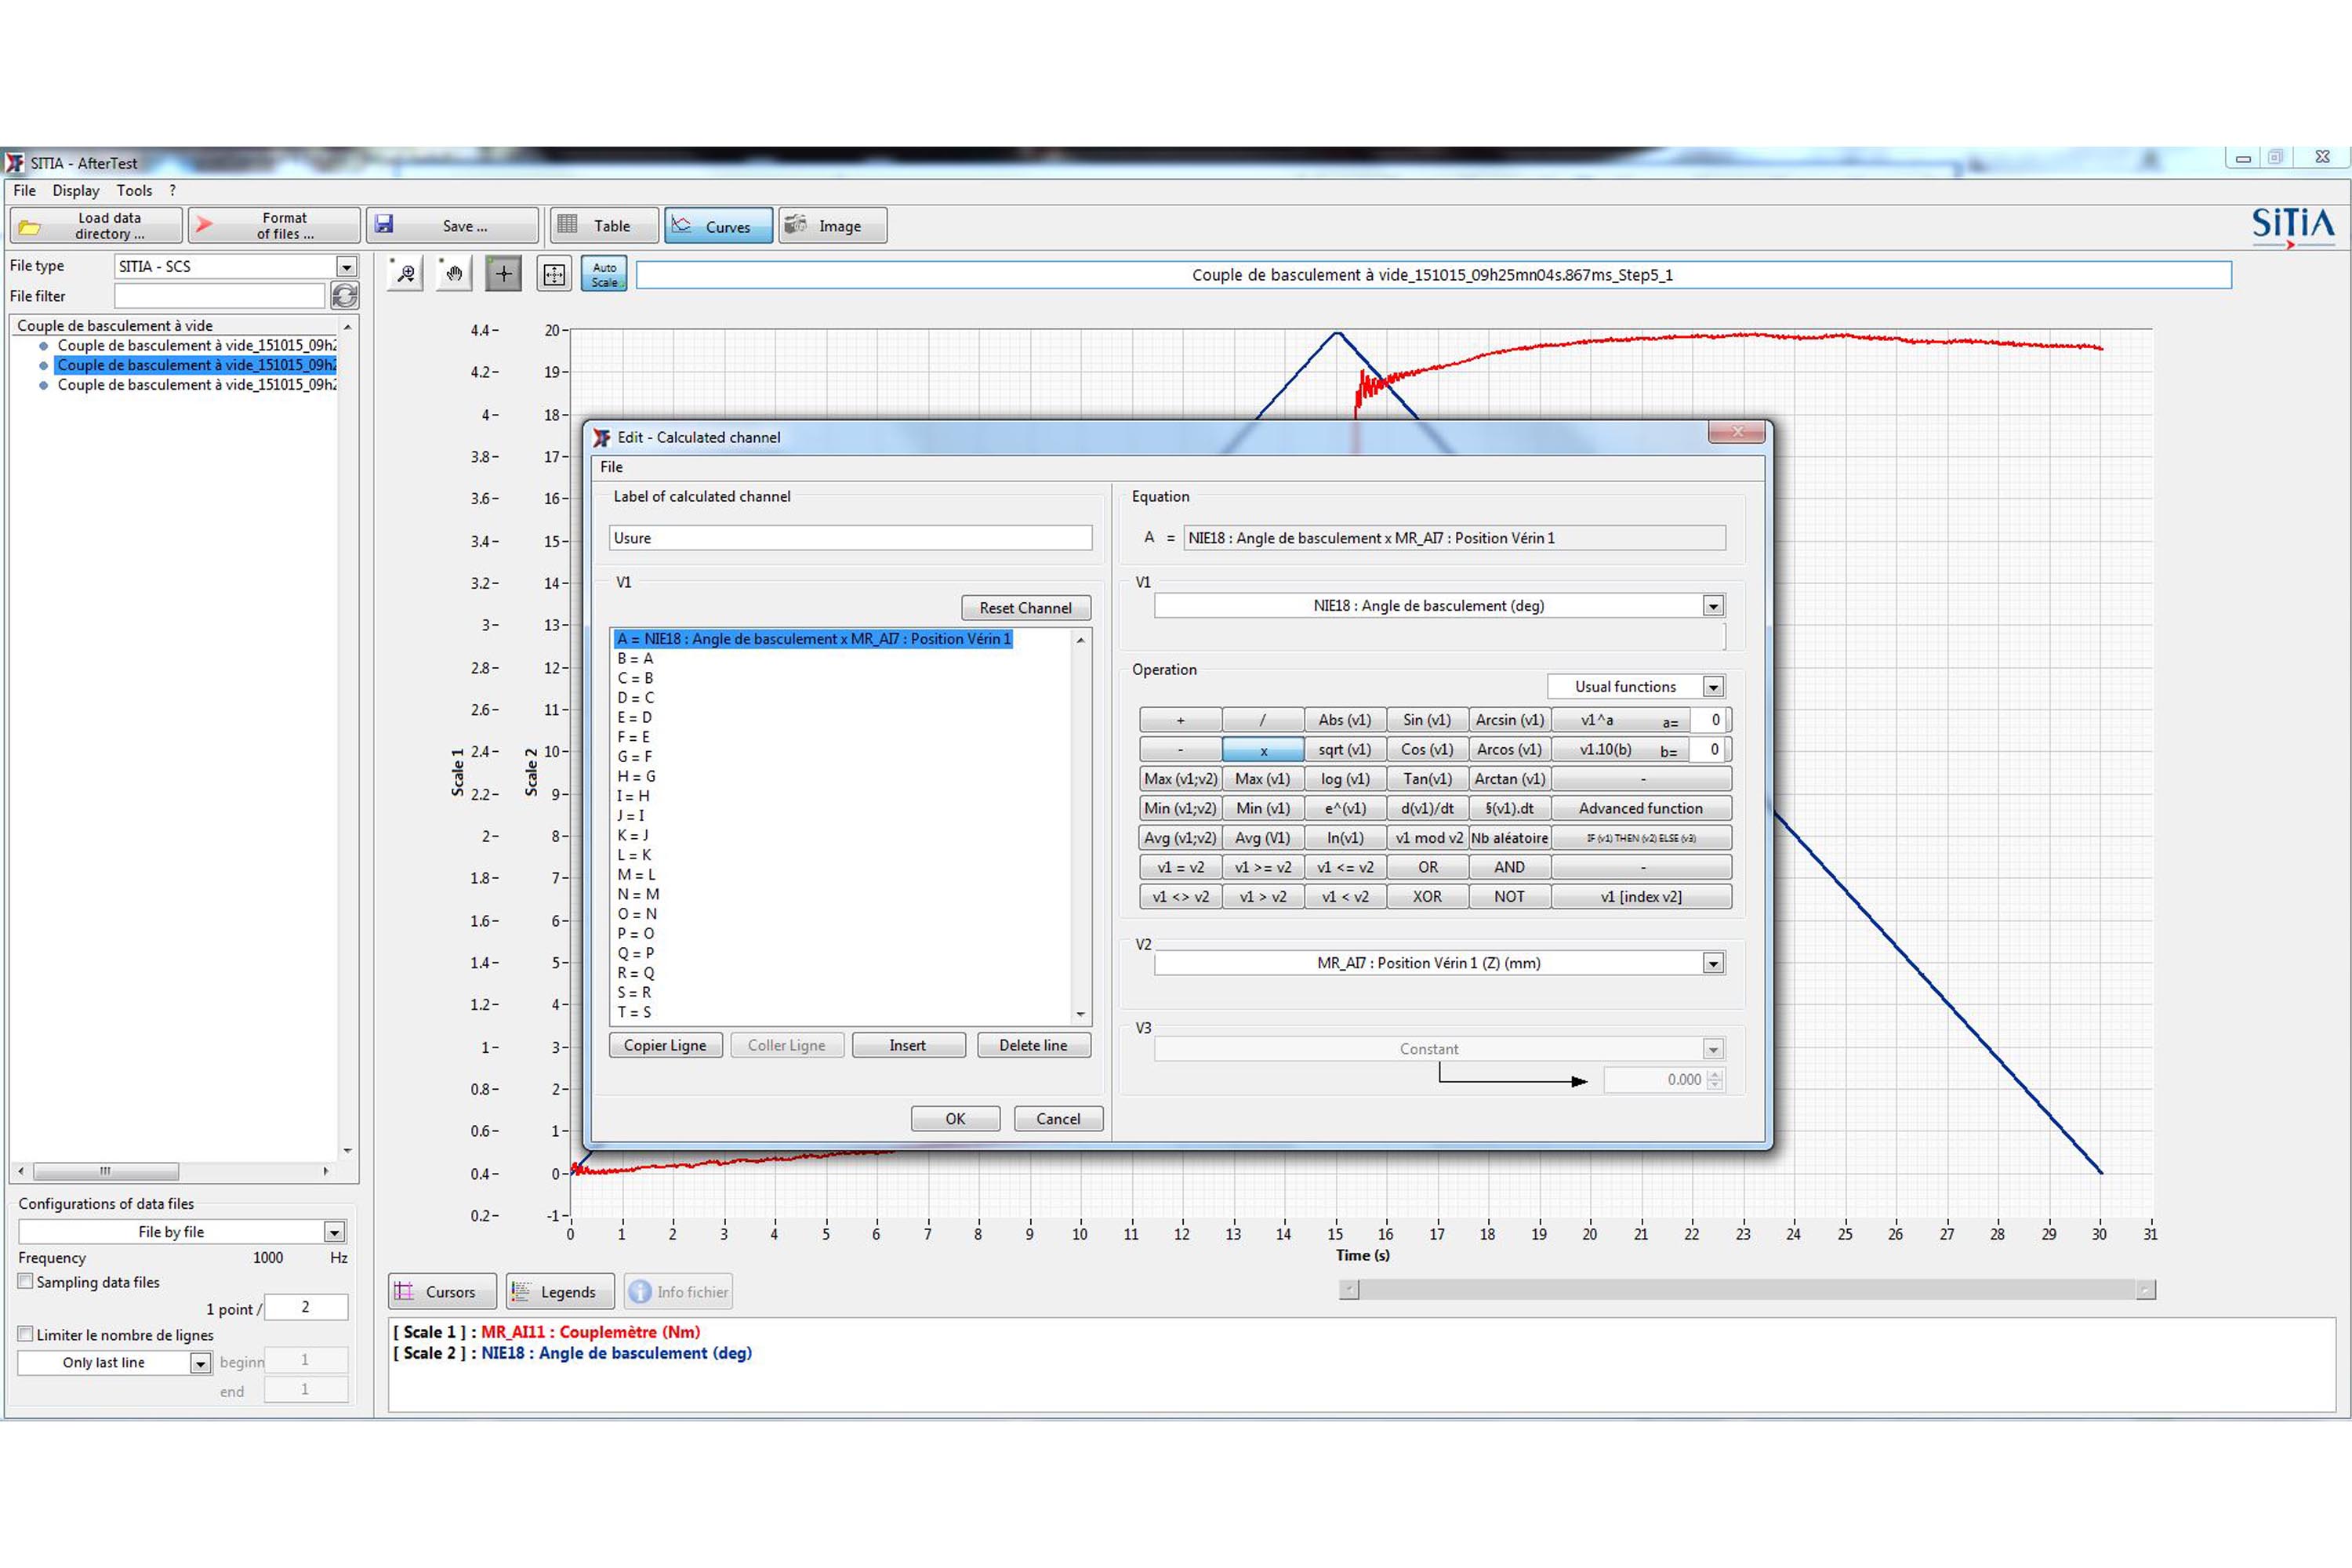Image resolution: width=2352 pixels, height=1568 pixels.
Task: Open the Image camera view
Action: point(832,226)
